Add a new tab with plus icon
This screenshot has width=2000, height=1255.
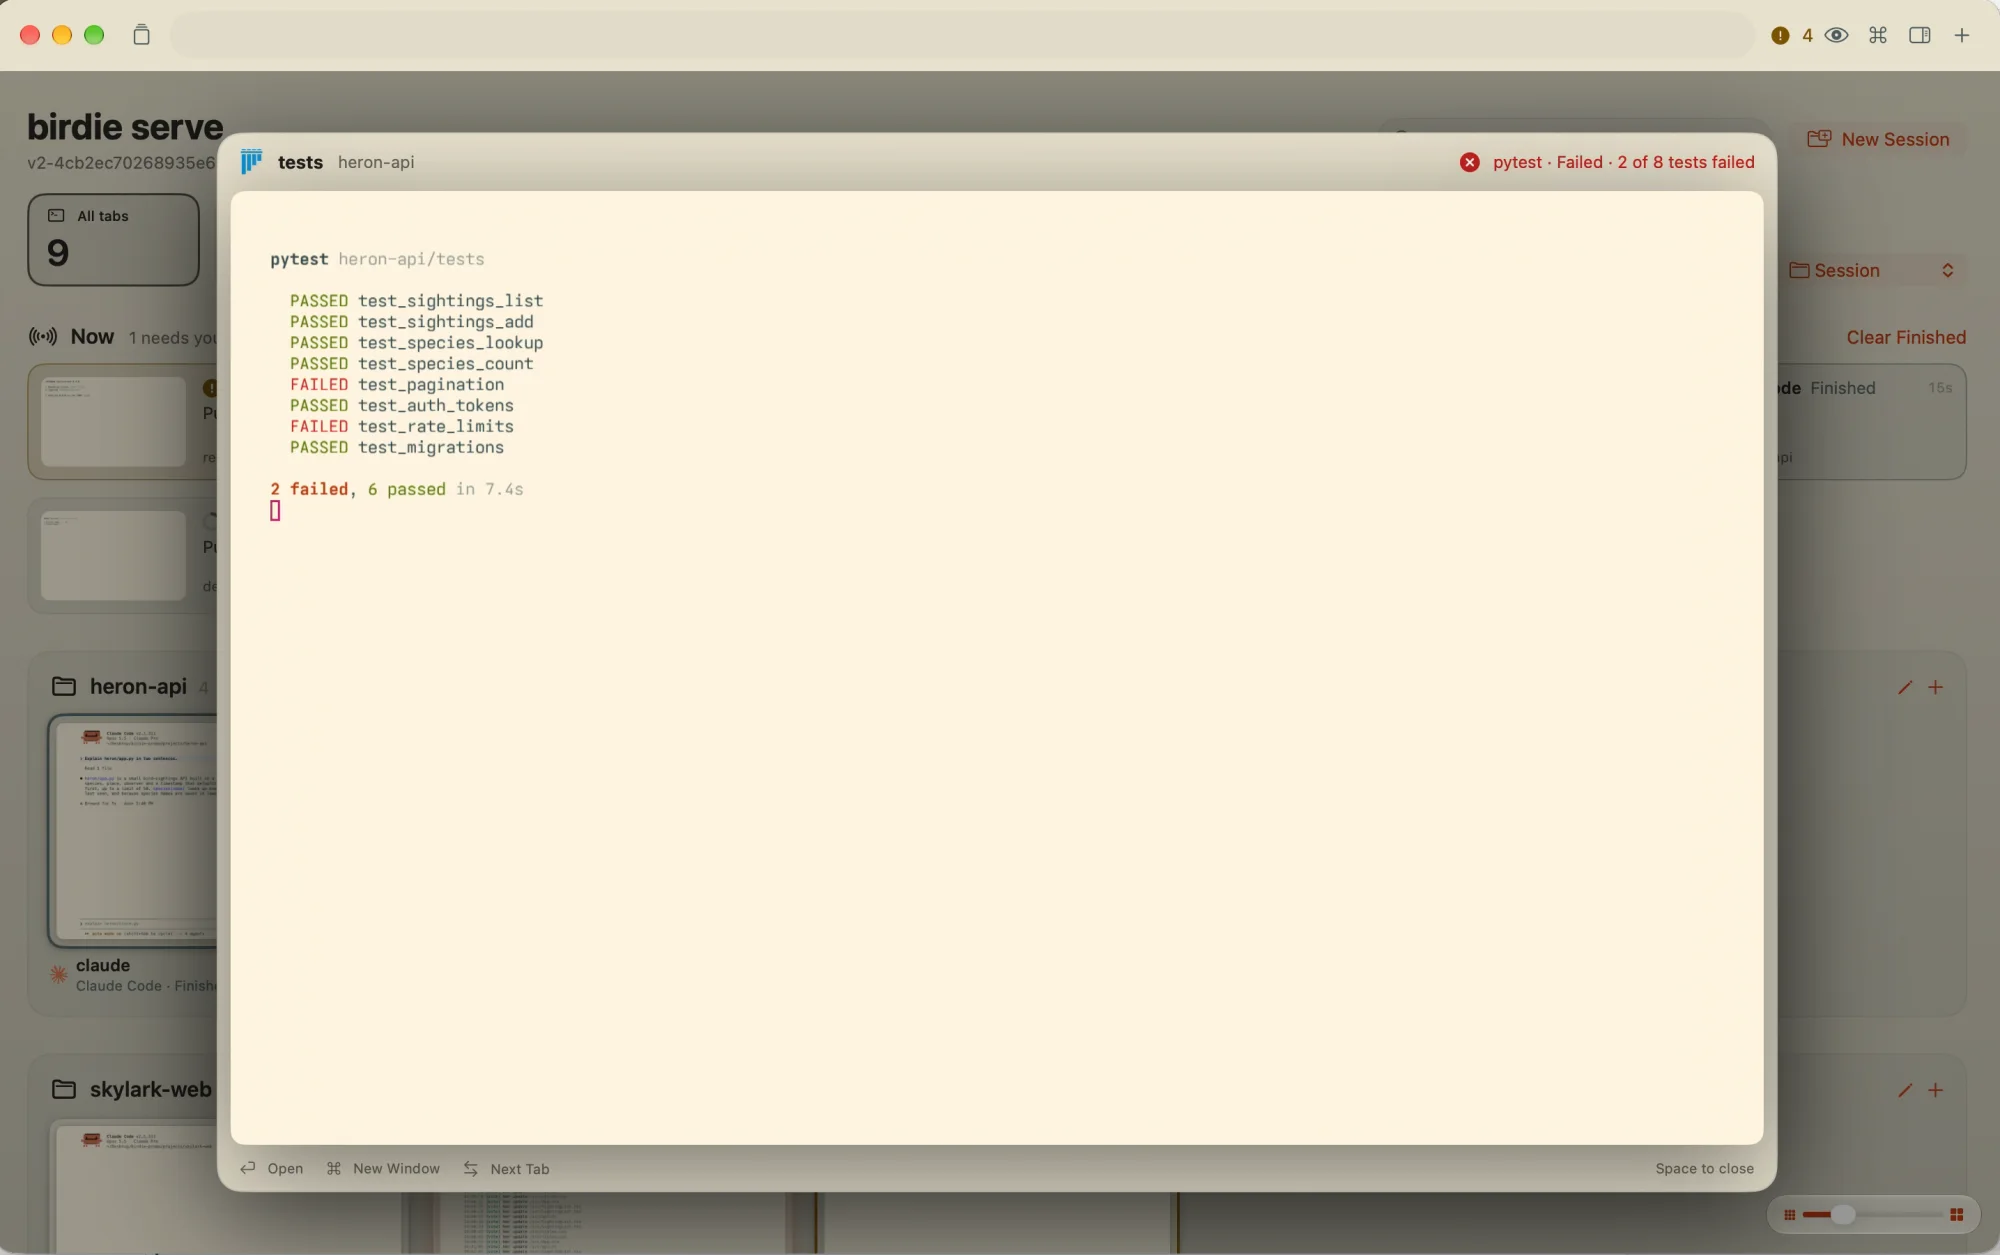1962,35
